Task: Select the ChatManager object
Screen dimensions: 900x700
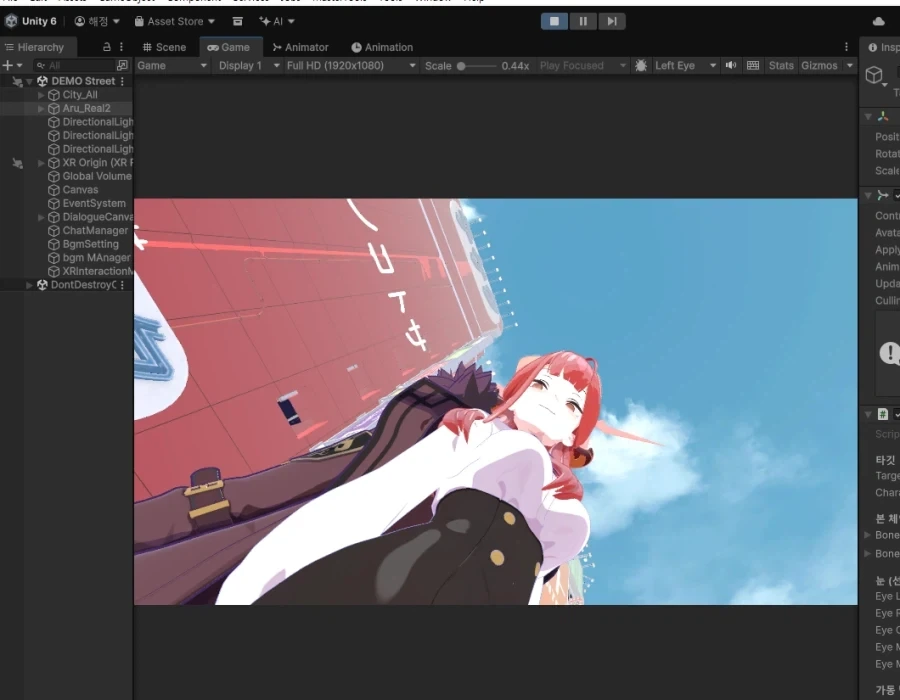Action: point(95,231)
